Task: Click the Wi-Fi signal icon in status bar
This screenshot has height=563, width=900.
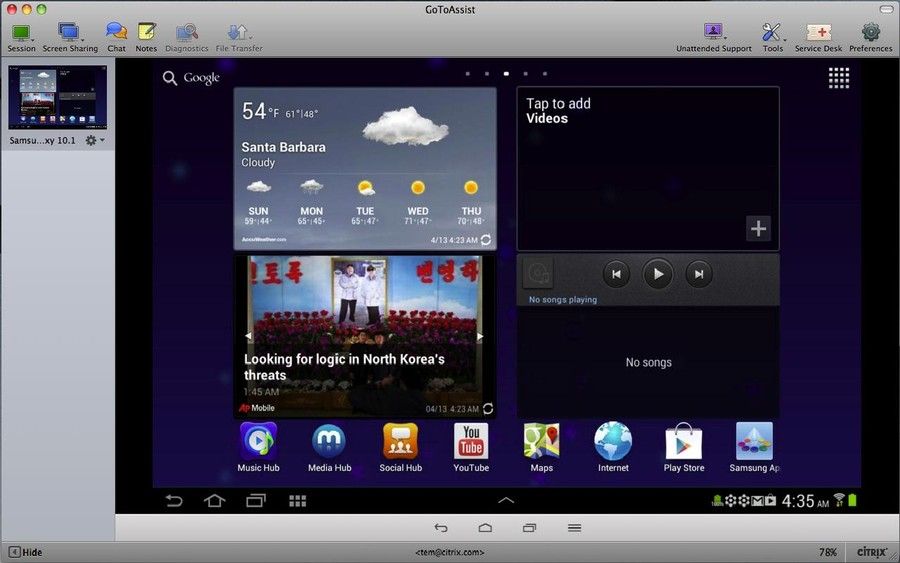Action: click(839, 500)
